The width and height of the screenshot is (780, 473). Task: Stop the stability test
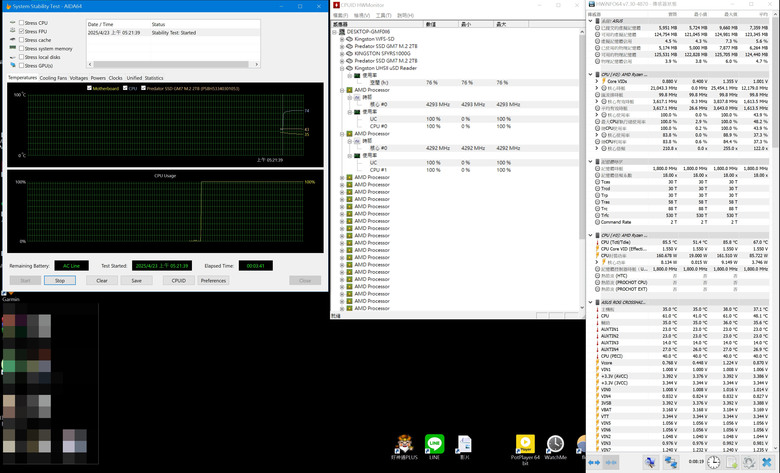60,281
